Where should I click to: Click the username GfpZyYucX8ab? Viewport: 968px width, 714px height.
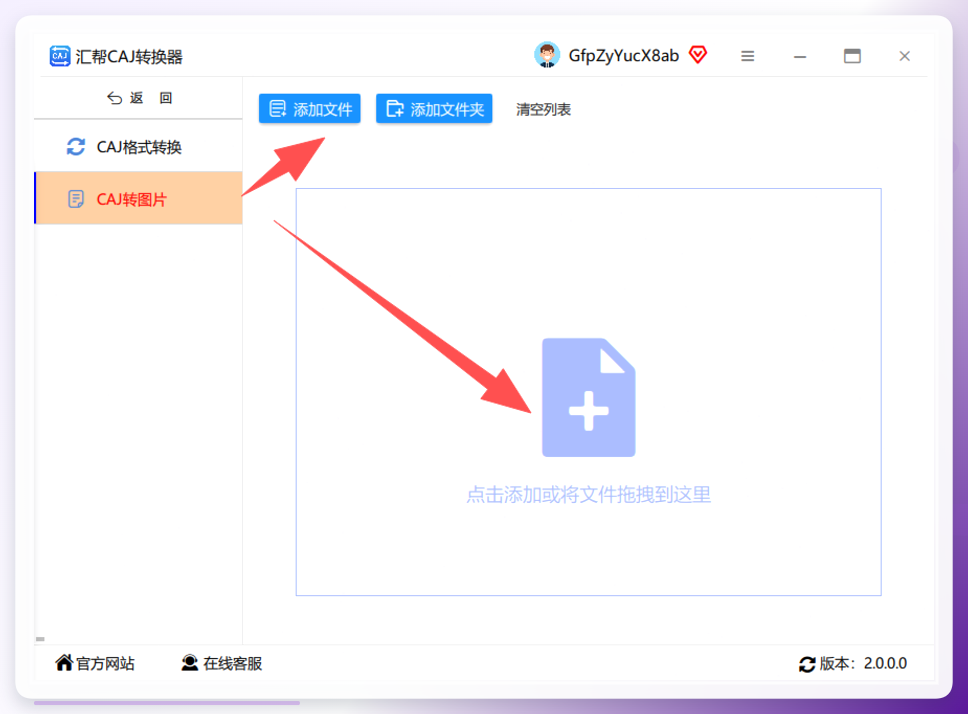coord(624,56)
